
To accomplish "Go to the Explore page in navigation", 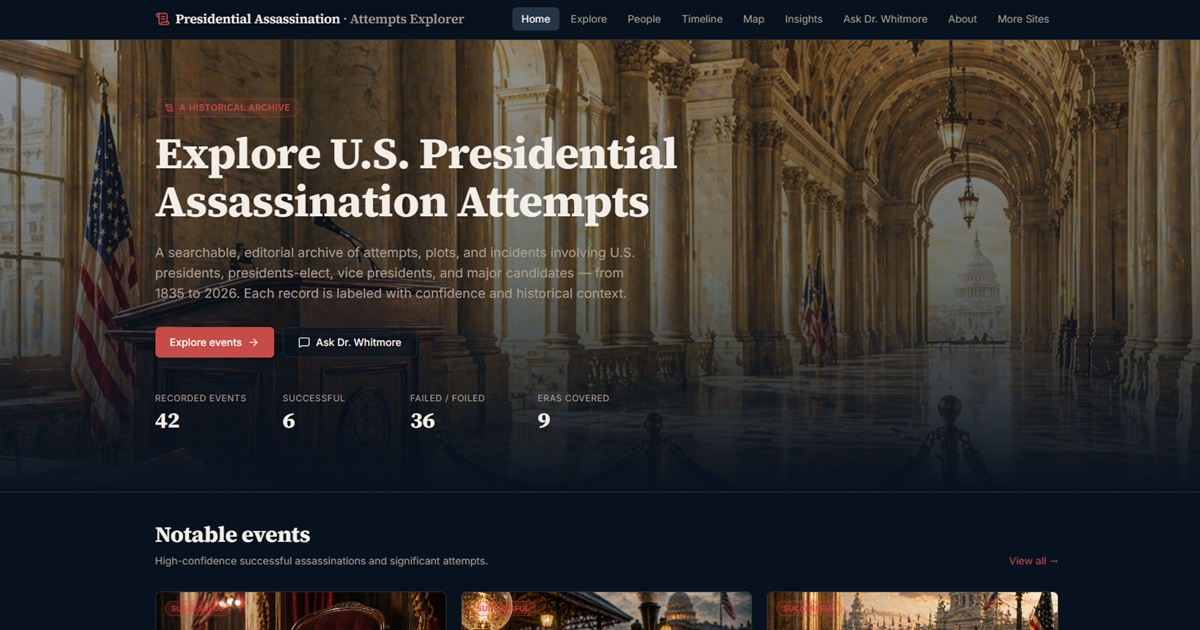I will (588, 19).
